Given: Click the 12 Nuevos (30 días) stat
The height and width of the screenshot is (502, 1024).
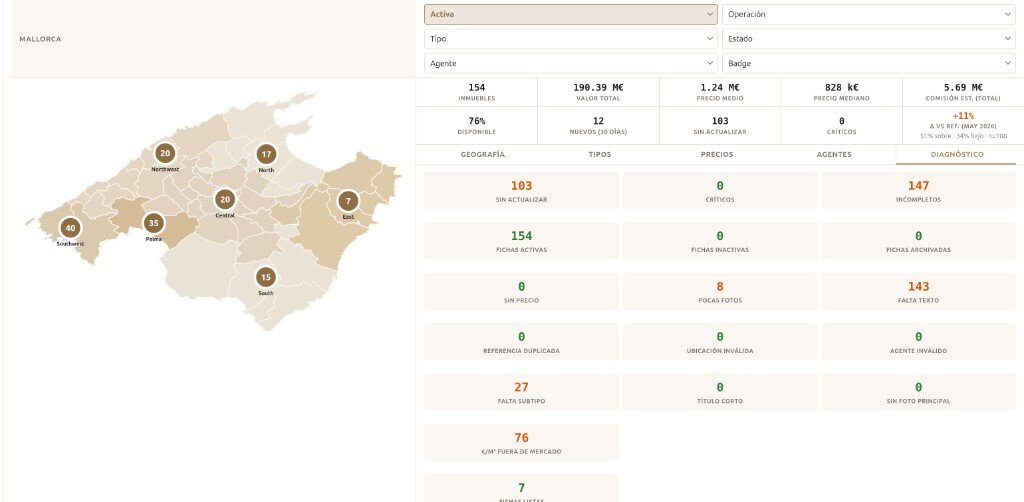Looking at the screenshot, I should point(598,125).
